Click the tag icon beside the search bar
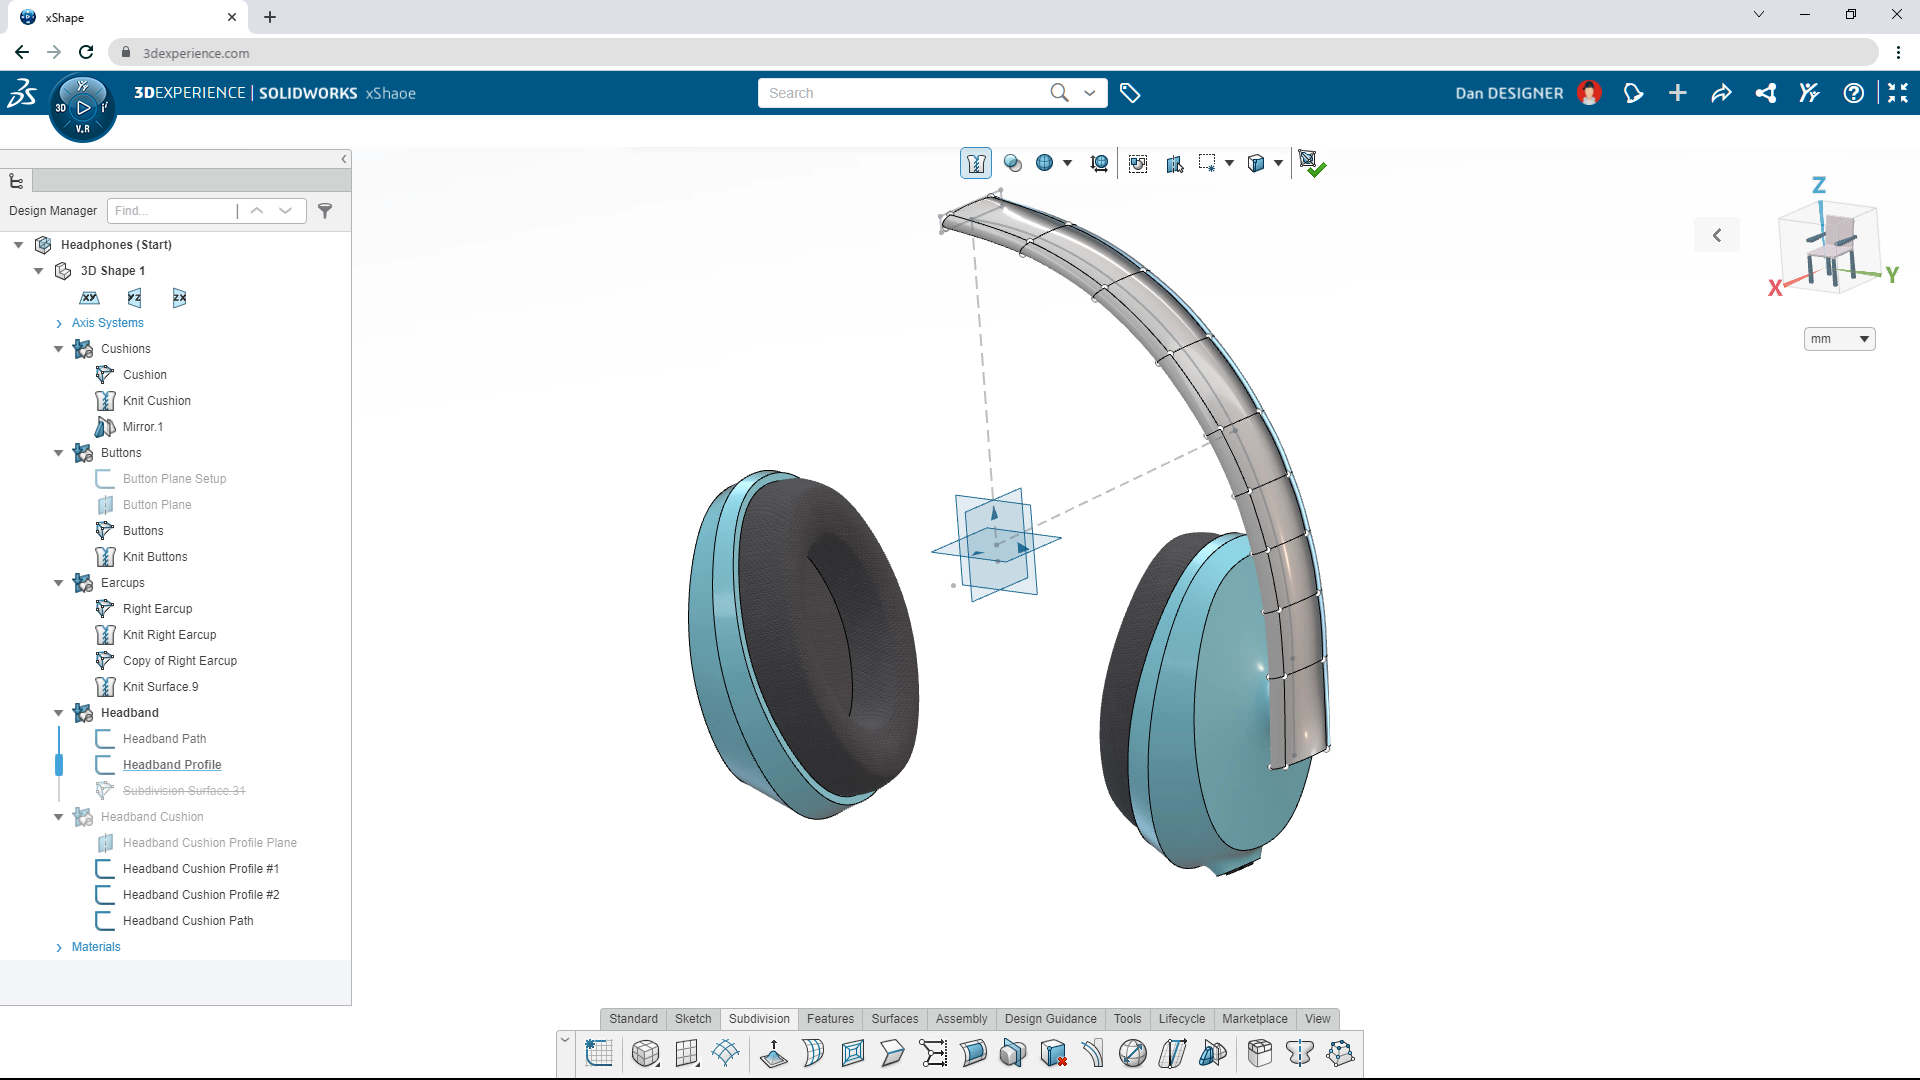This screenshot has height=1080, width=1920. tap(1131, 92)
